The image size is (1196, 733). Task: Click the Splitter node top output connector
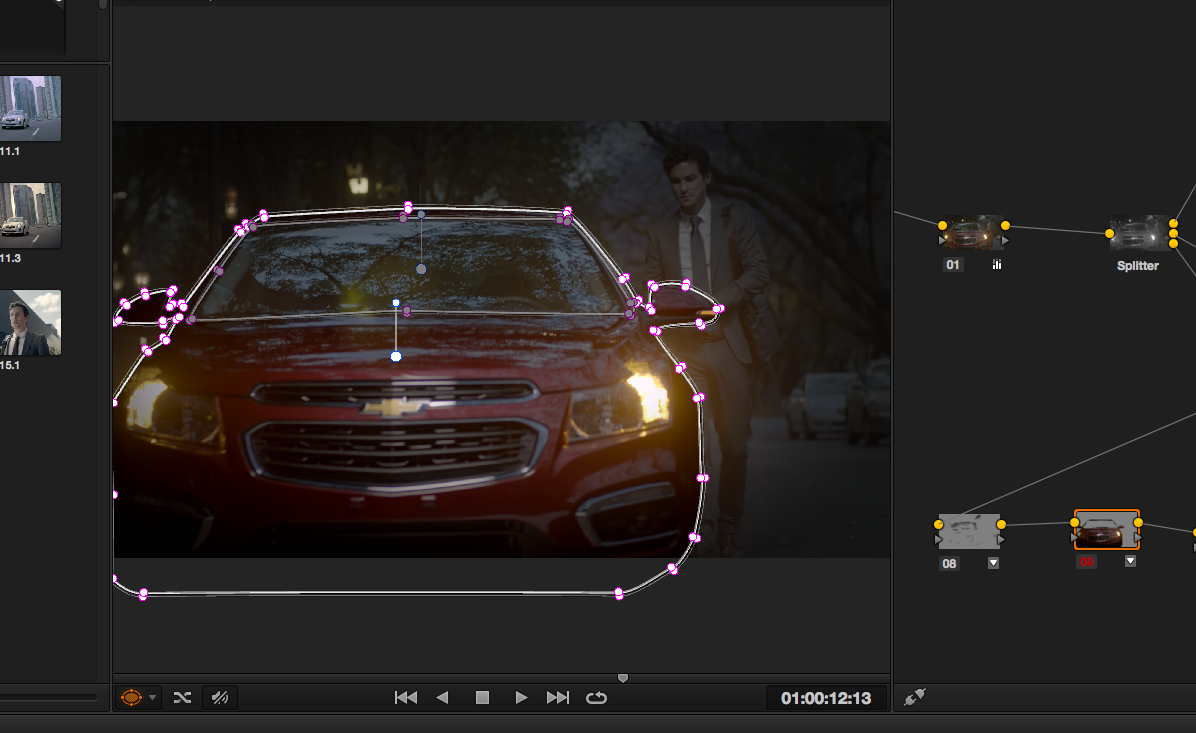click(1173, 223)
